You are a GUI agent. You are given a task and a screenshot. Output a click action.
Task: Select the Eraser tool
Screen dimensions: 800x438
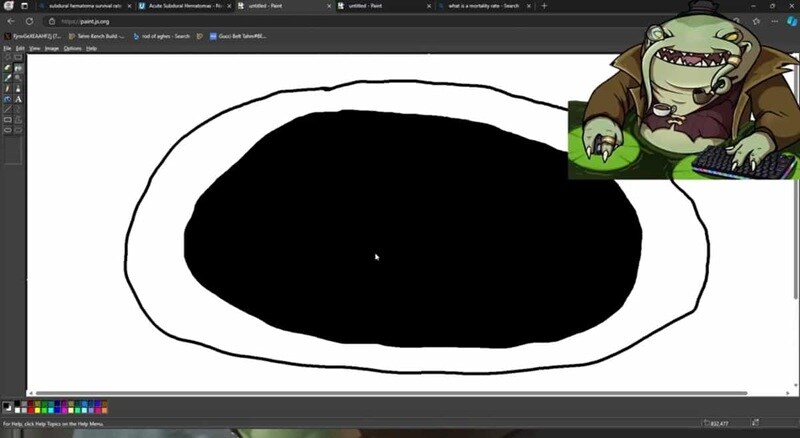click(8, 67)
